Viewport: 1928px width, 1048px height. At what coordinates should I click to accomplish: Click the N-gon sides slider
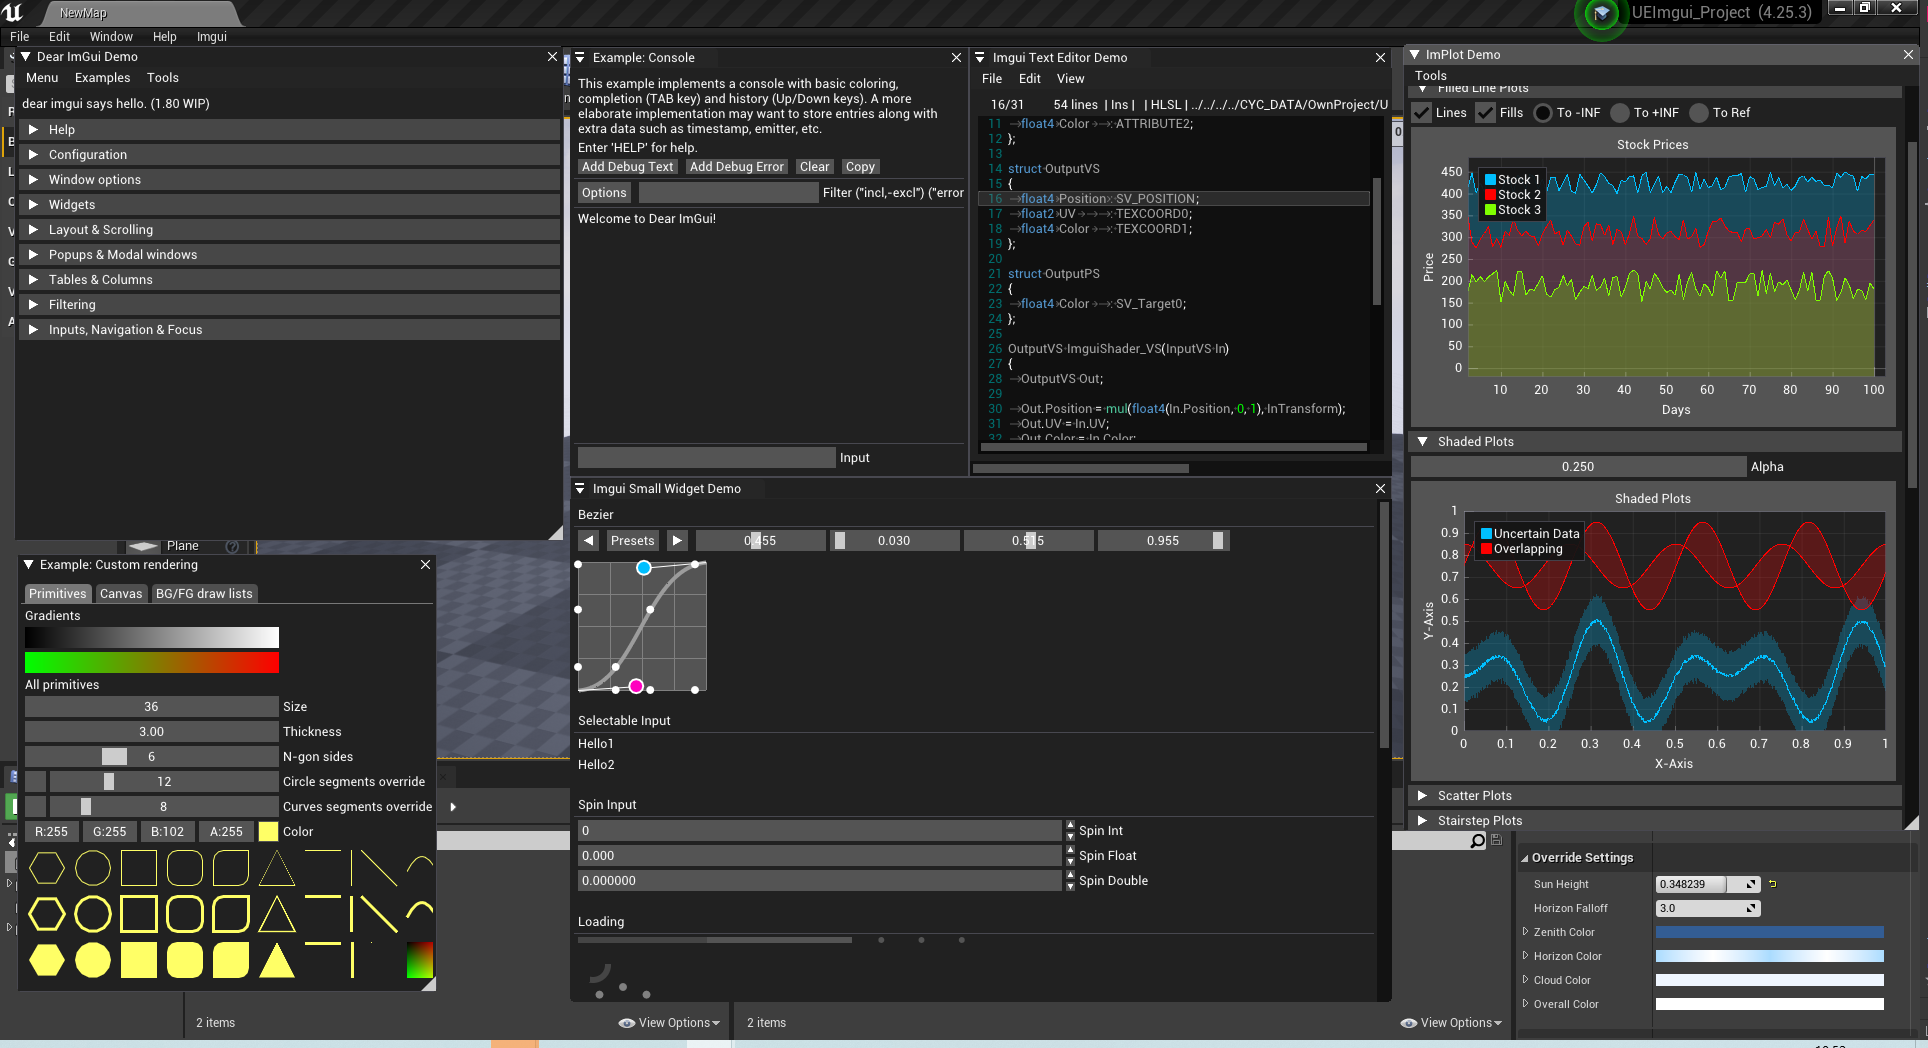point(152,757)
